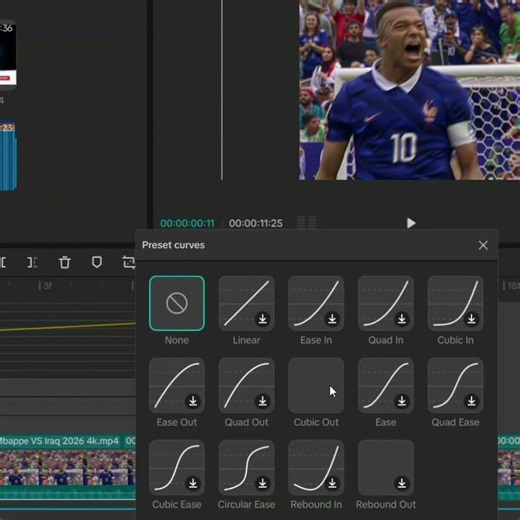Select the Rebound In curve preset

[x=316, y=468]
